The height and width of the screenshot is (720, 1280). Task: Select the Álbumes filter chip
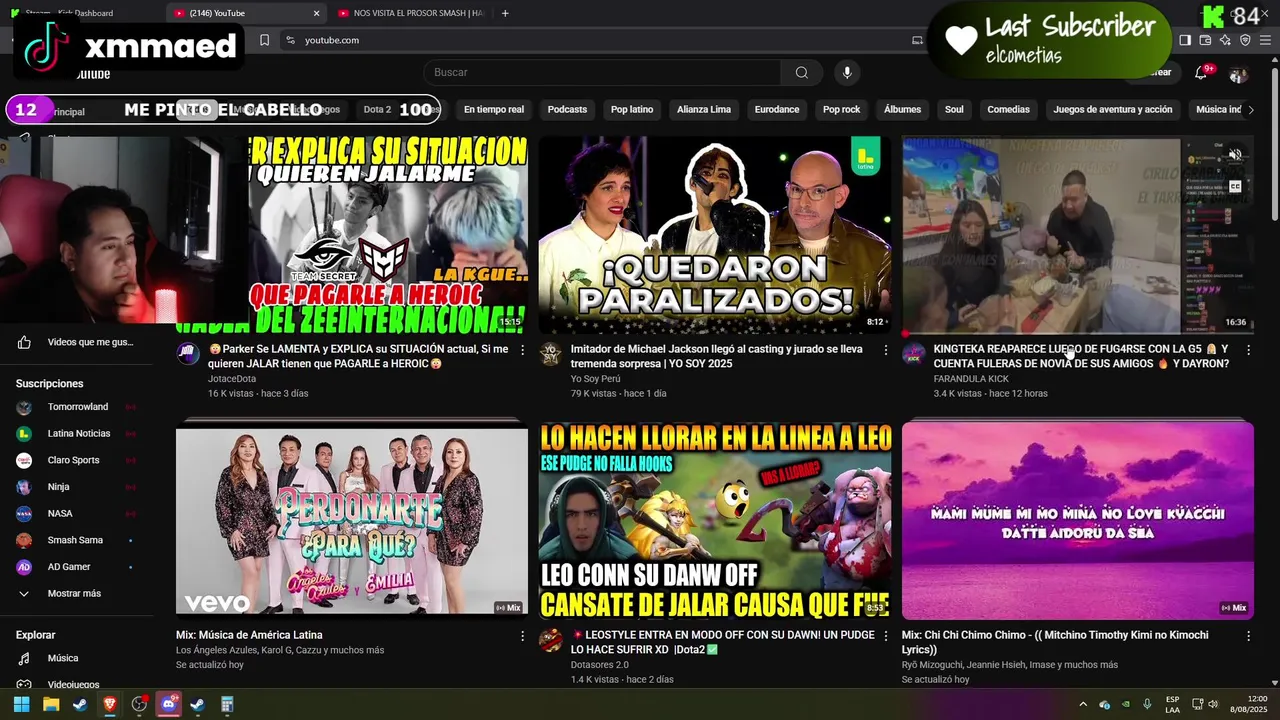(x=903, y=109)
